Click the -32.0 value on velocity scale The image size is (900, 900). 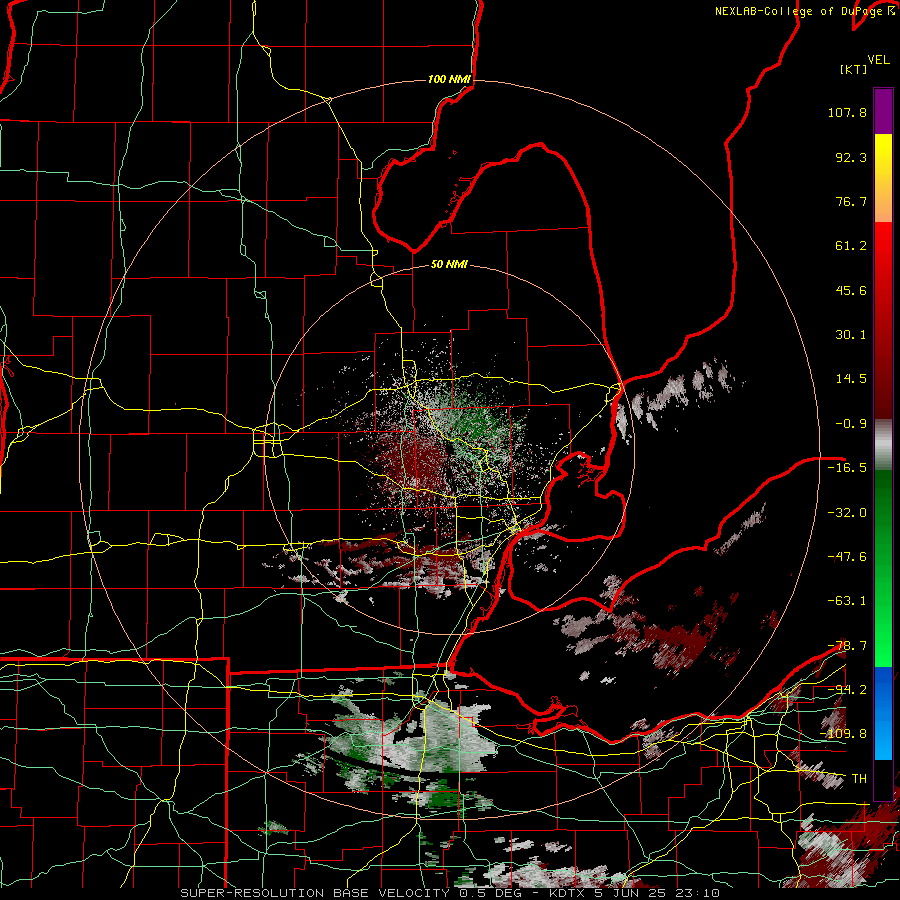tap(847, 513)
